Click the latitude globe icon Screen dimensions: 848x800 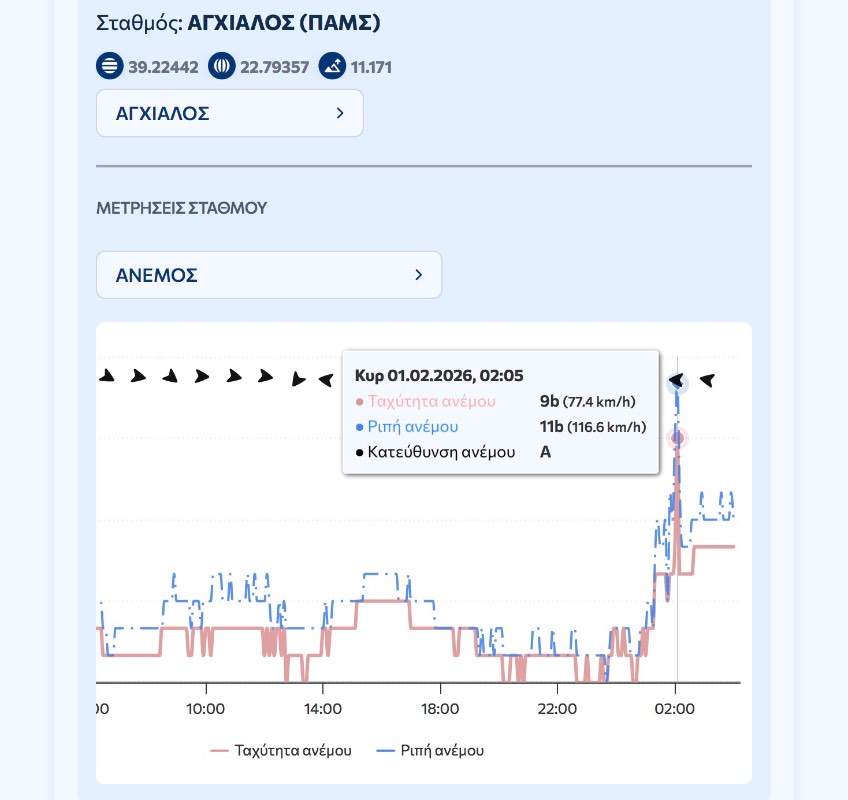tap(109, 67)
